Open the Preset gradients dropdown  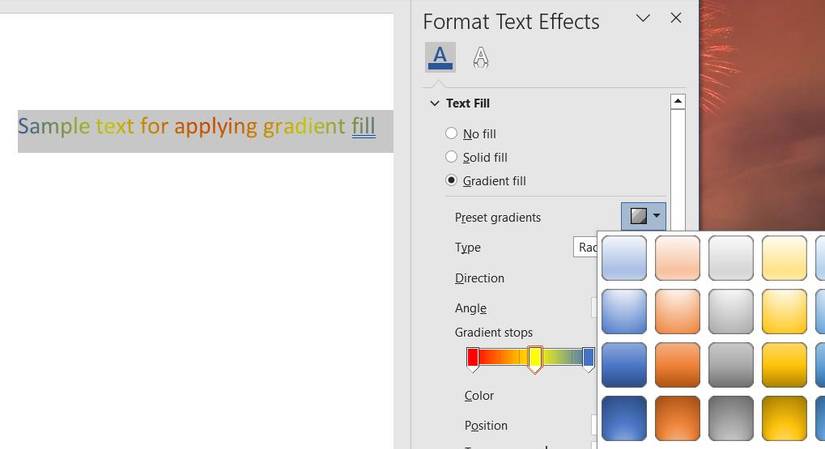643,216
